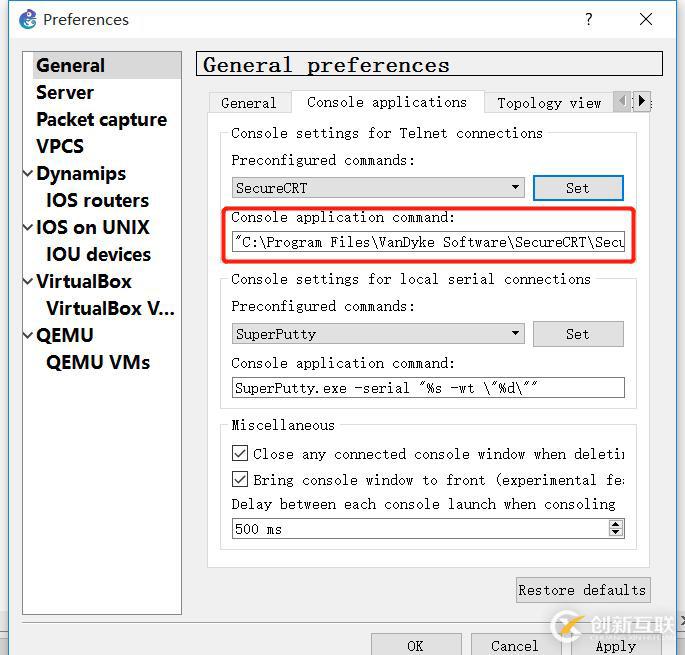The height and width of the screenshot is (655, 685).
Task: Click into the Telnet console application command field
Action: click(x=428, y=242)
